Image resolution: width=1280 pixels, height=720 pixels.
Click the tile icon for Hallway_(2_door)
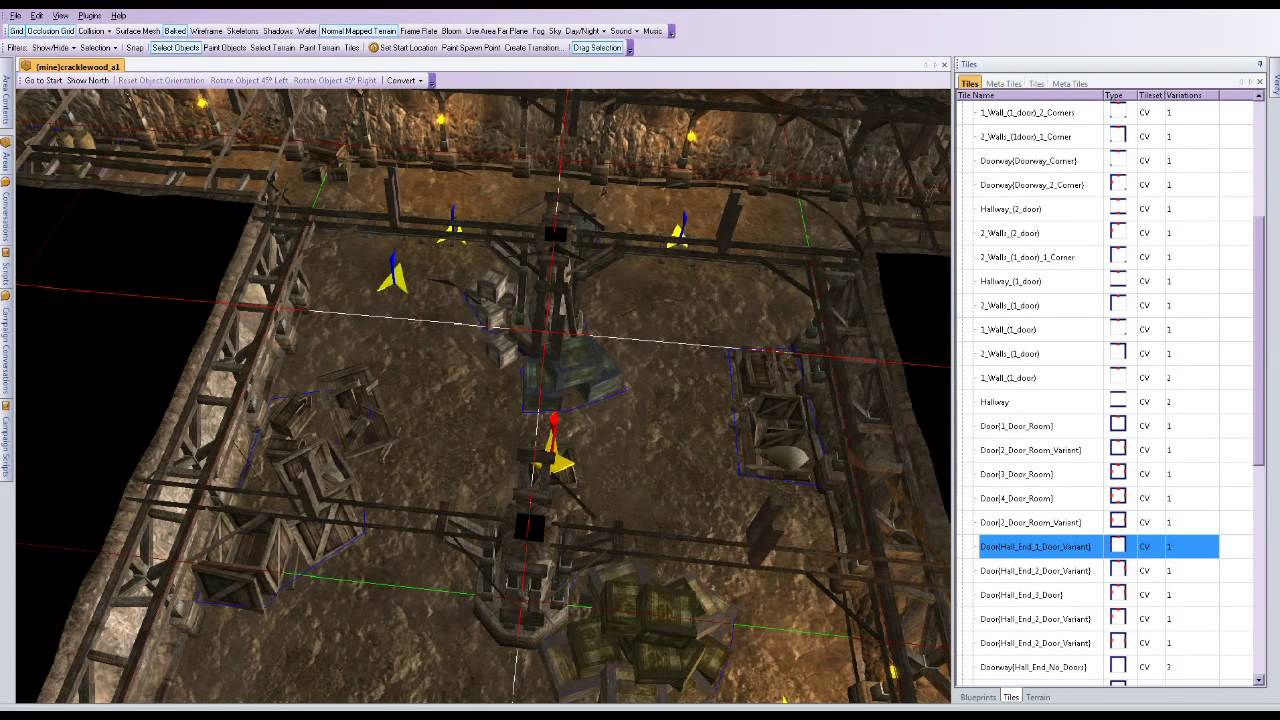tap(1118, 208)
